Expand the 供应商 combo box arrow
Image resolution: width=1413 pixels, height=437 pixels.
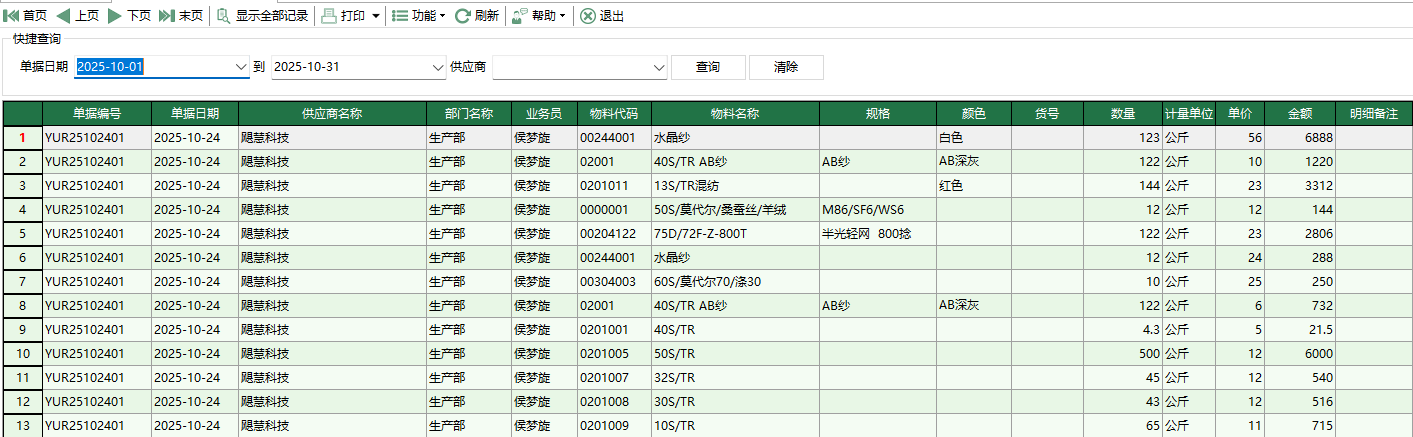[x=658, y=67]
